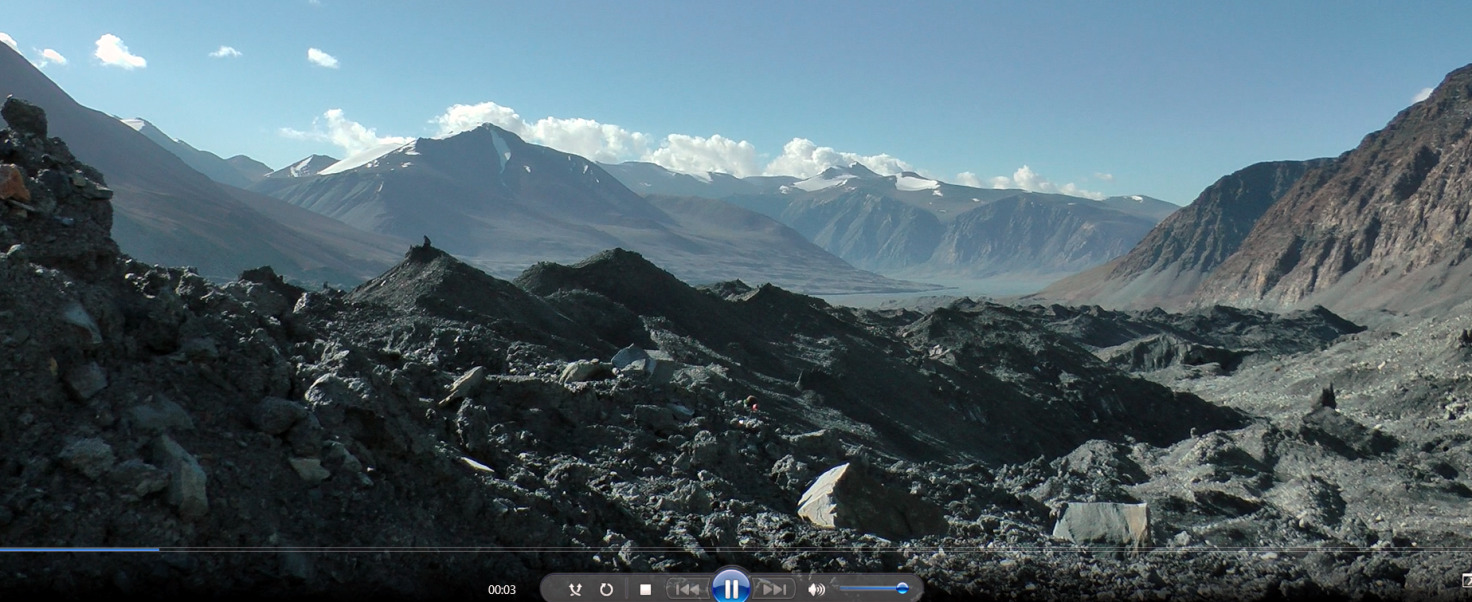Click the seek progress bar
The height and width of the screenshot is (602, 1472).
pyautogui.click(x=736, y=549)
